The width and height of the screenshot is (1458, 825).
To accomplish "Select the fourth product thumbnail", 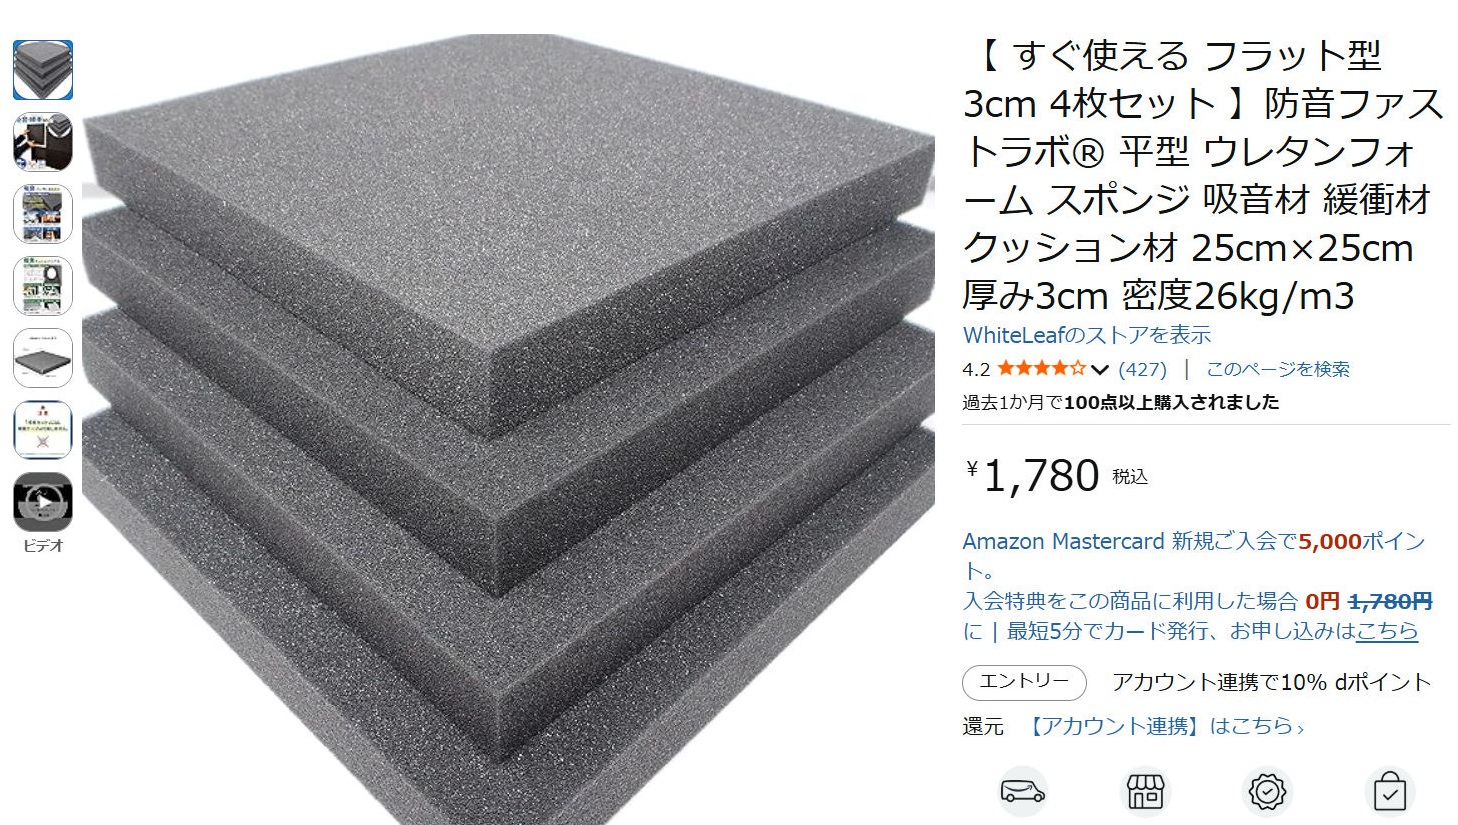I will [43, 286].
